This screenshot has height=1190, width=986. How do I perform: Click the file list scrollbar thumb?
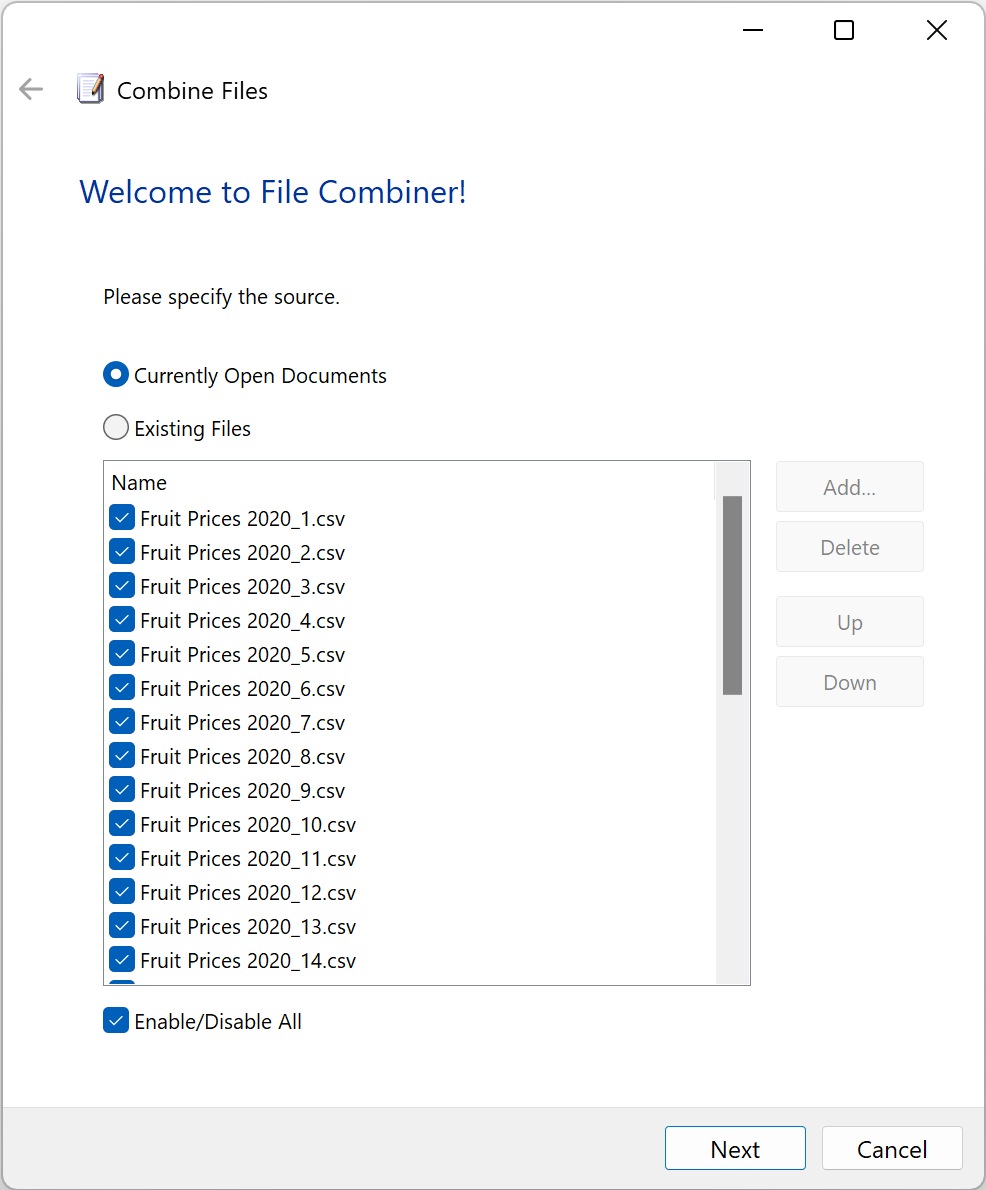[732, 595]
